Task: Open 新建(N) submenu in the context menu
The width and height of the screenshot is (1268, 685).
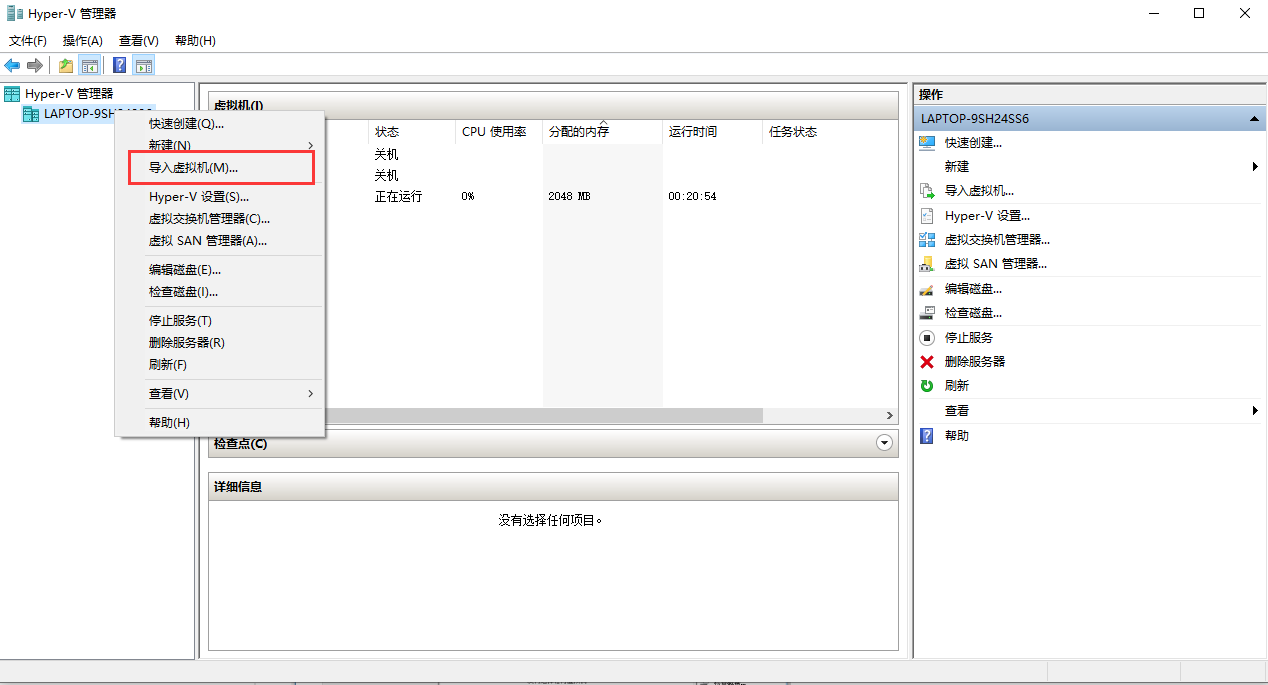Action: (x=220, y=145)
